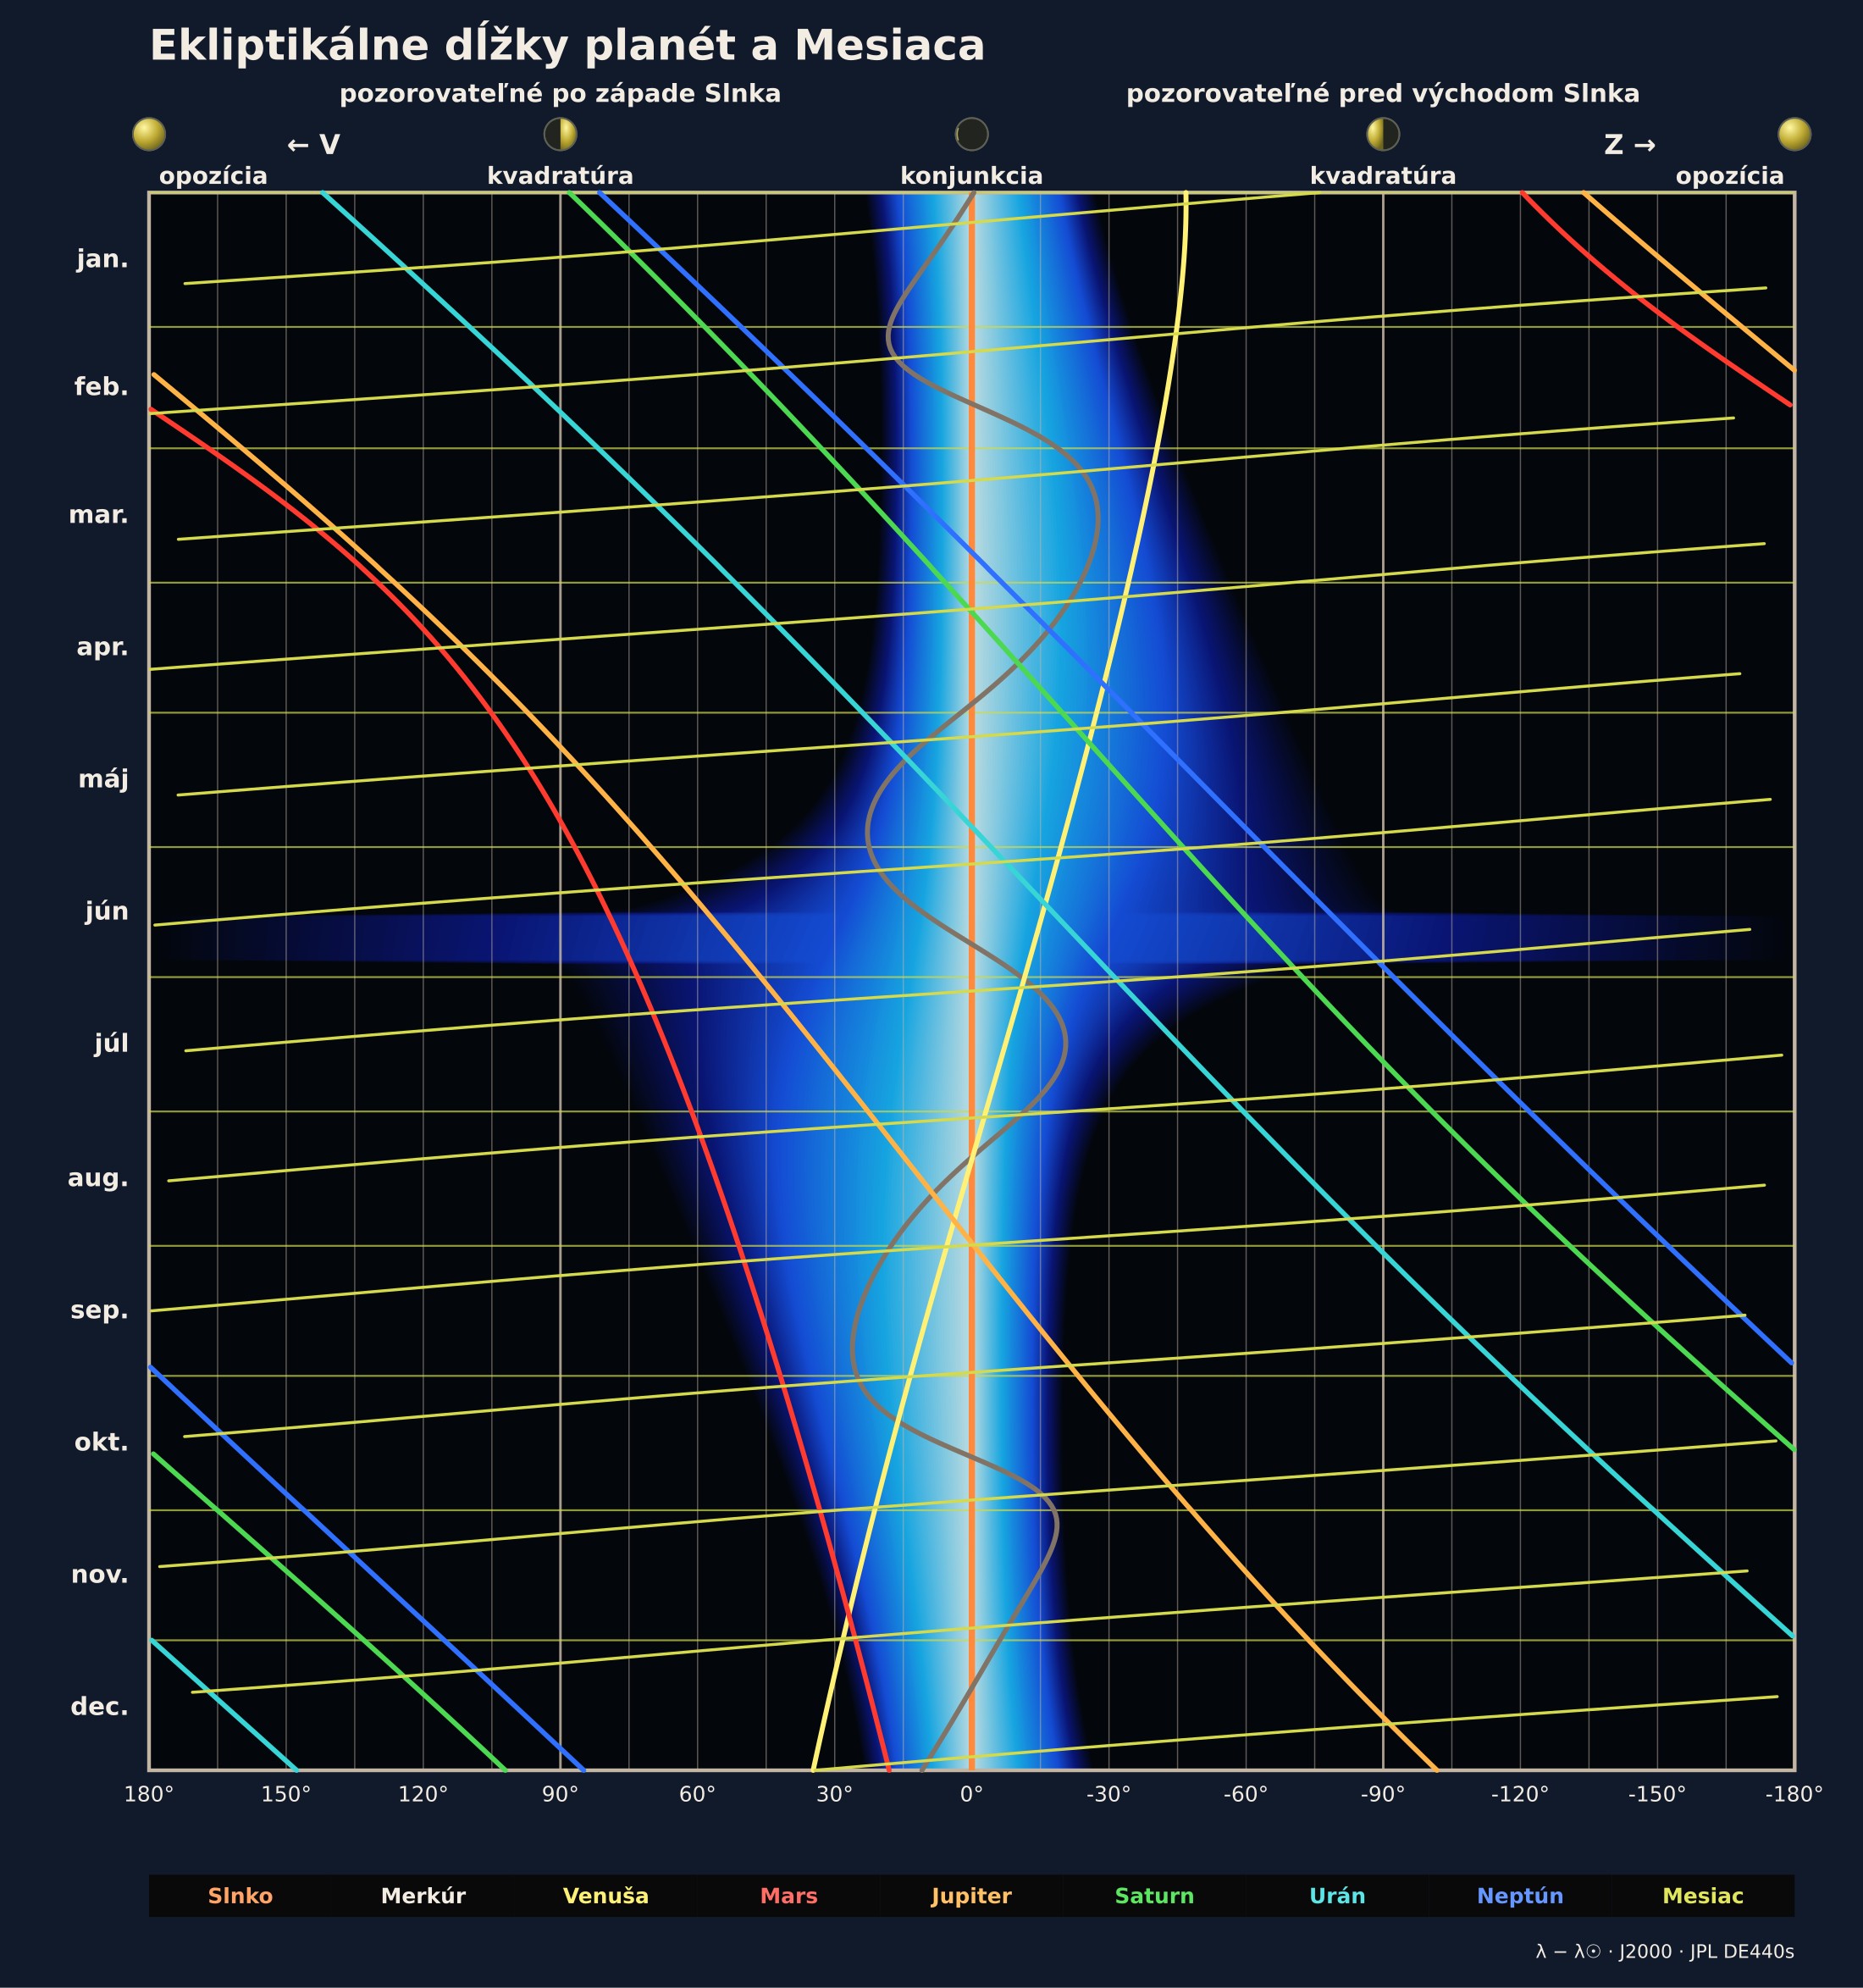Select the Saturn legend entry
1863x1988 pixels.
(x=1155, y=1896)
